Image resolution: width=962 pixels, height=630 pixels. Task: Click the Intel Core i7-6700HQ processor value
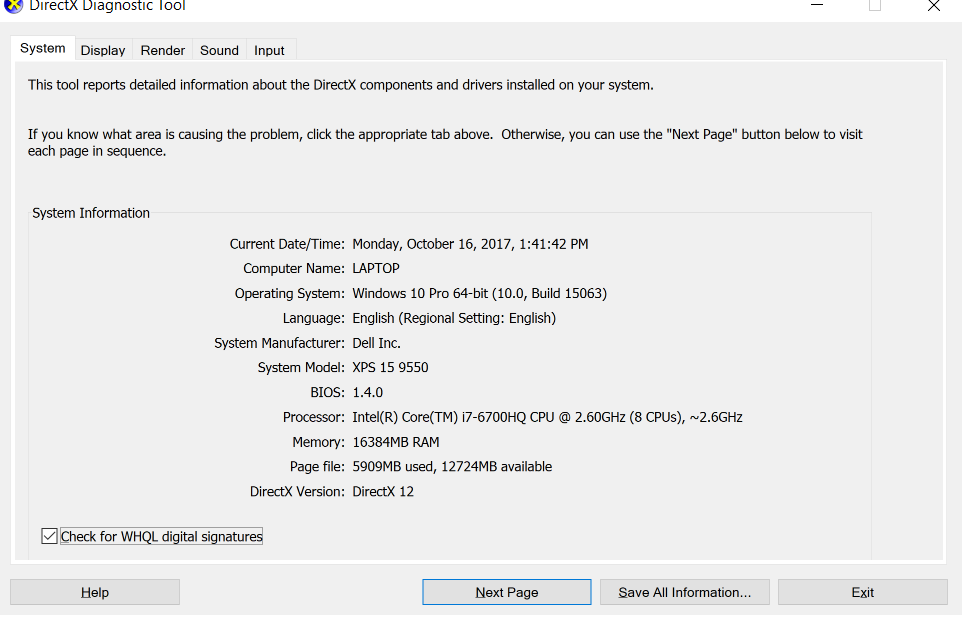(x=547, y=417)
